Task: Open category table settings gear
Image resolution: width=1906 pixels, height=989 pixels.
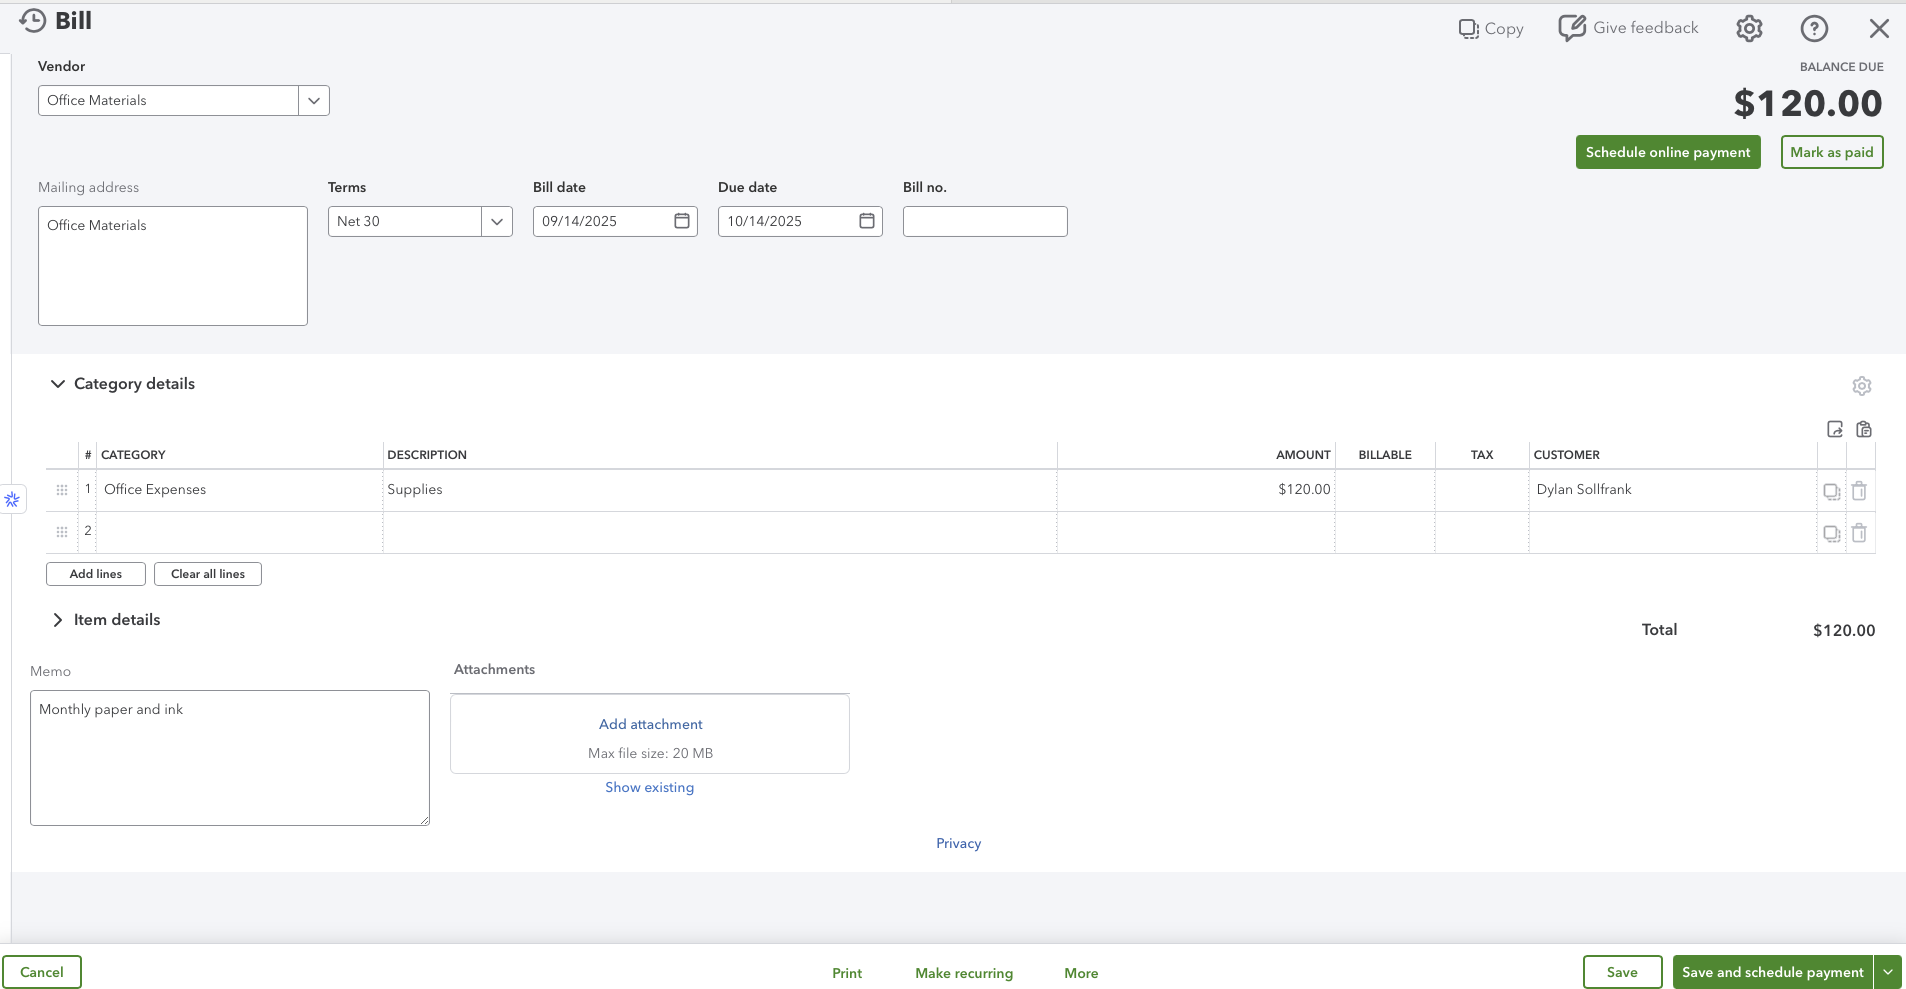Action: (x=1861, y=386)
